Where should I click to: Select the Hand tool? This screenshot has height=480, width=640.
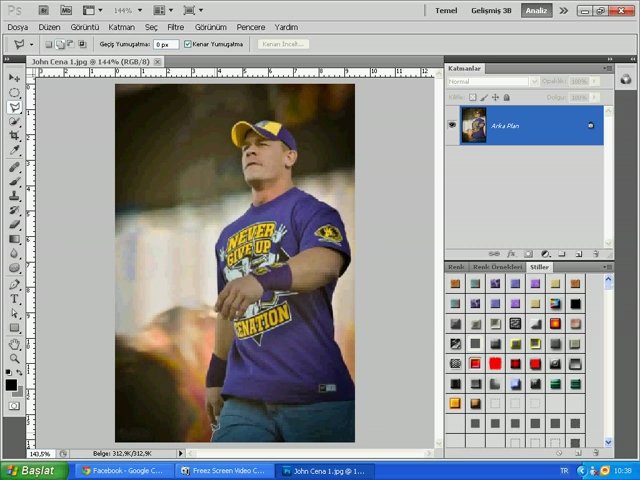[x=14, y=344]
